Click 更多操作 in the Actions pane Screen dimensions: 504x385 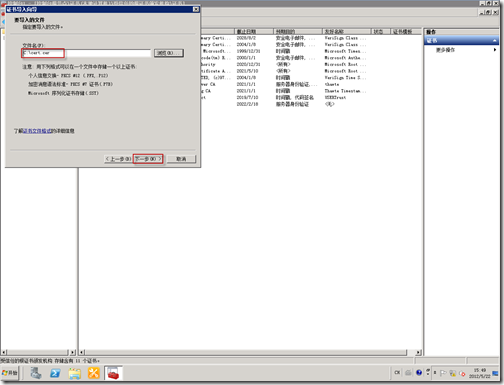click(x=445, y=50)
